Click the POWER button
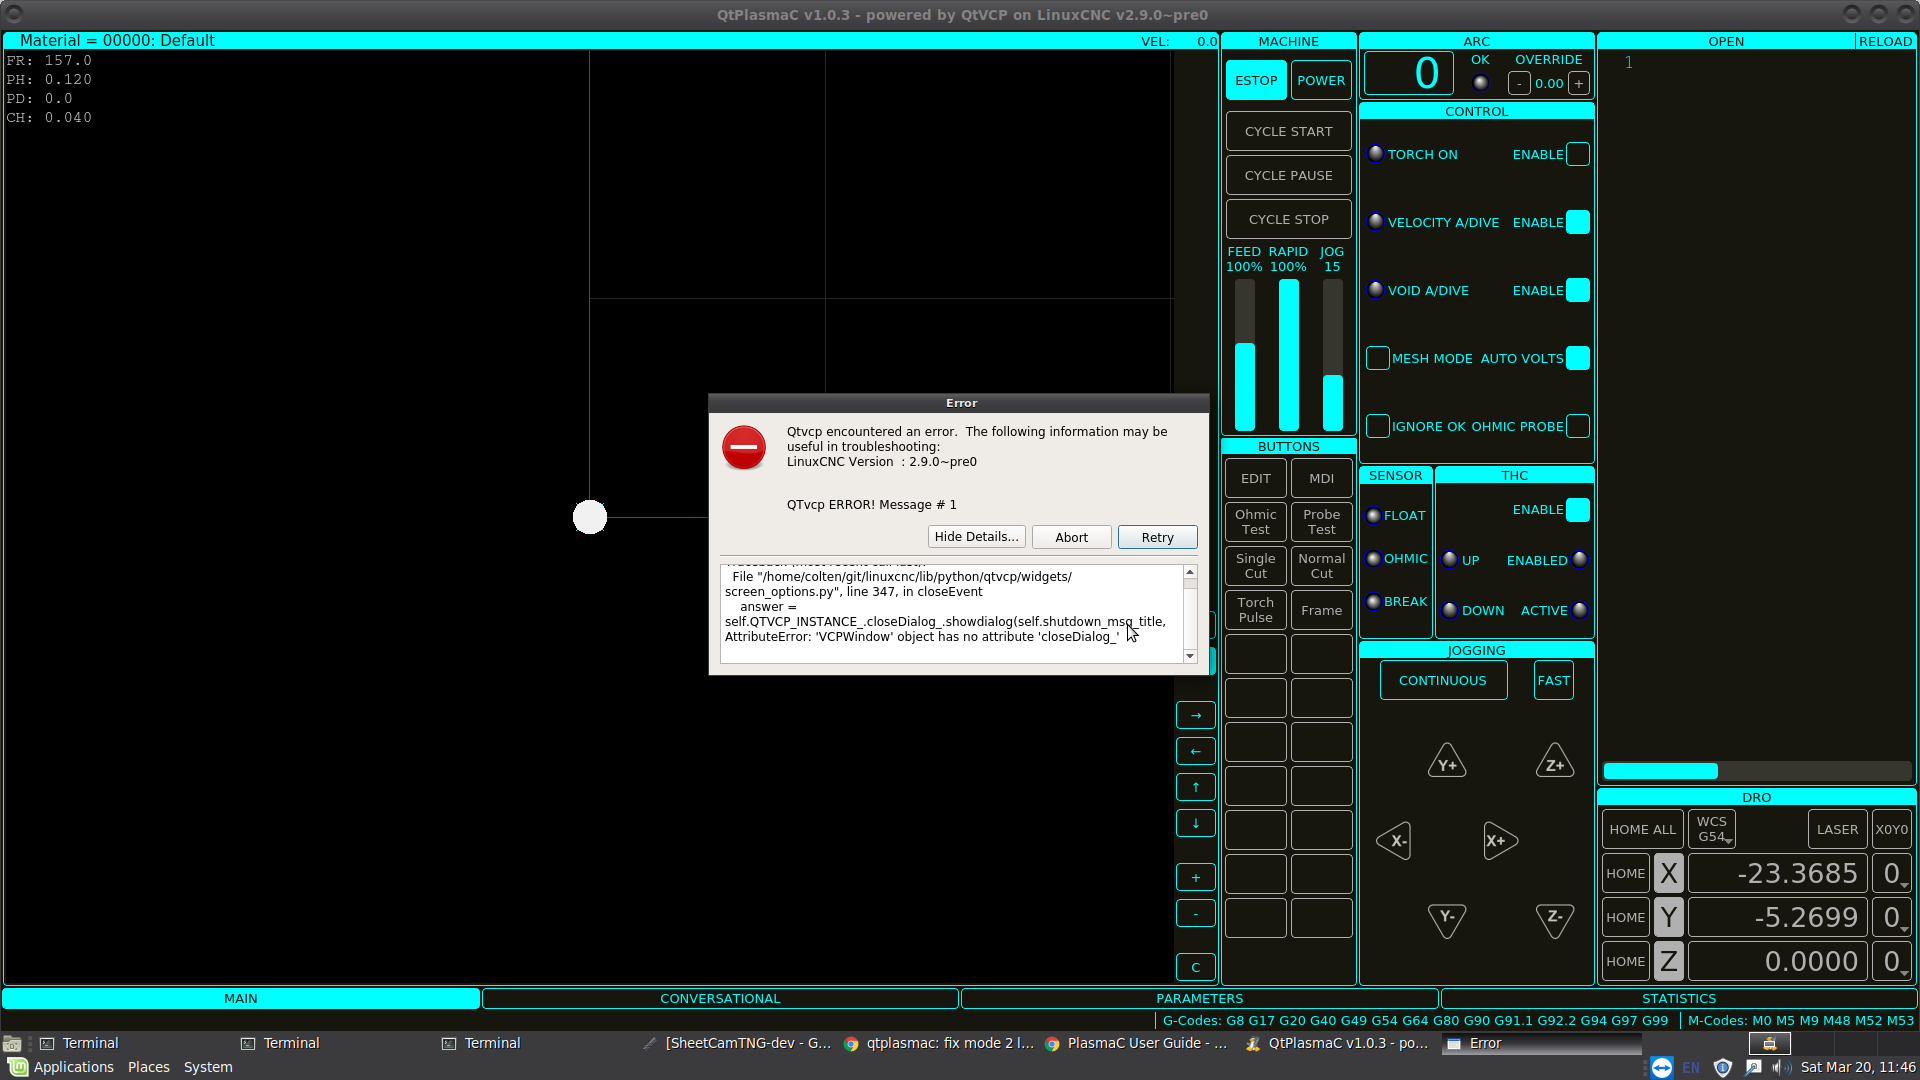1920x1080 pixels. click(x=1321, y=80)
